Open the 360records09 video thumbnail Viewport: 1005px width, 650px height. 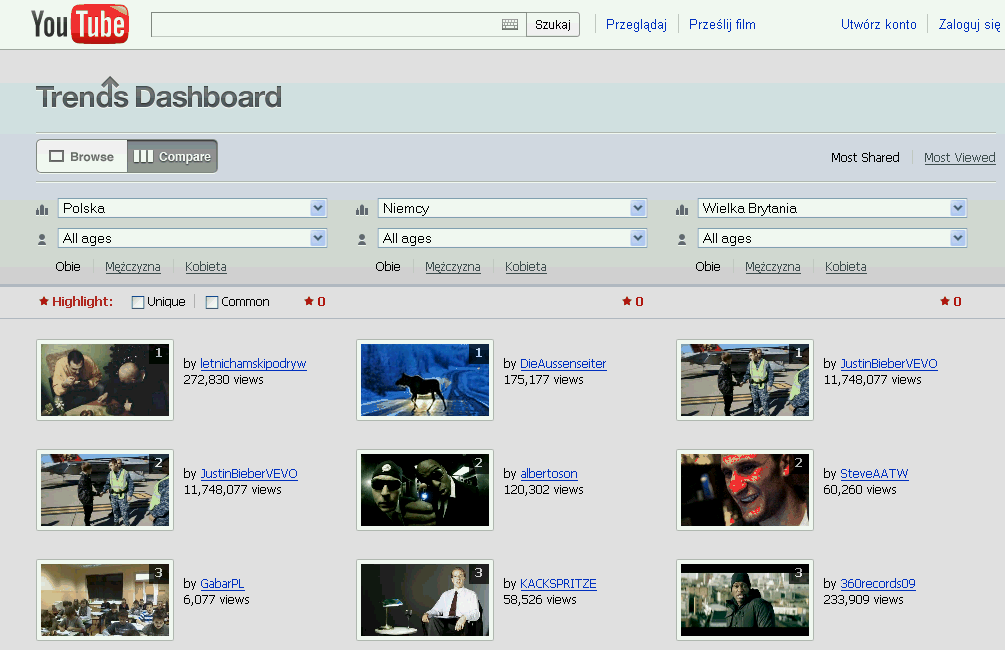pos(745,600)
